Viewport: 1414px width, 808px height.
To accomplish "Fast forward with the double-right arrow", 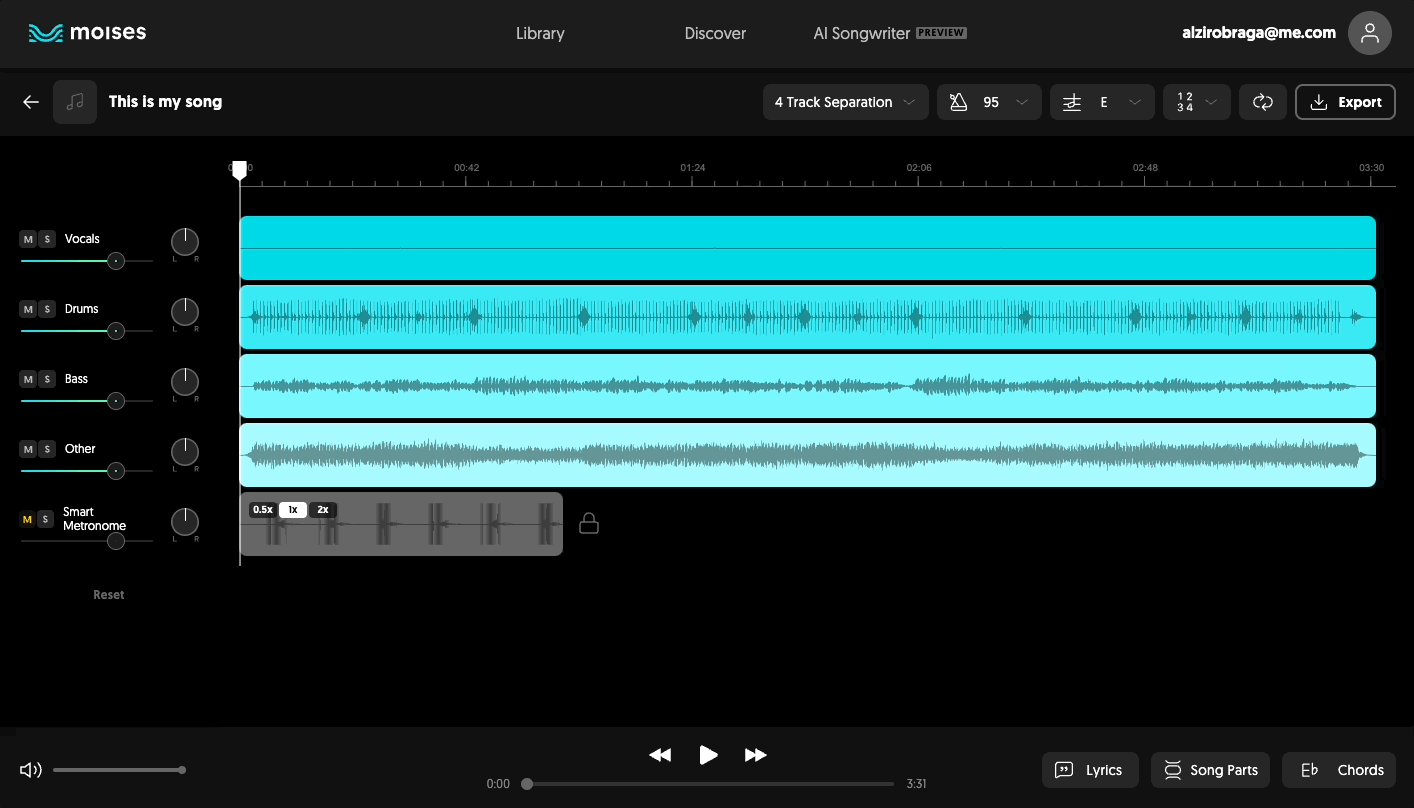I will tap(756, 755).
